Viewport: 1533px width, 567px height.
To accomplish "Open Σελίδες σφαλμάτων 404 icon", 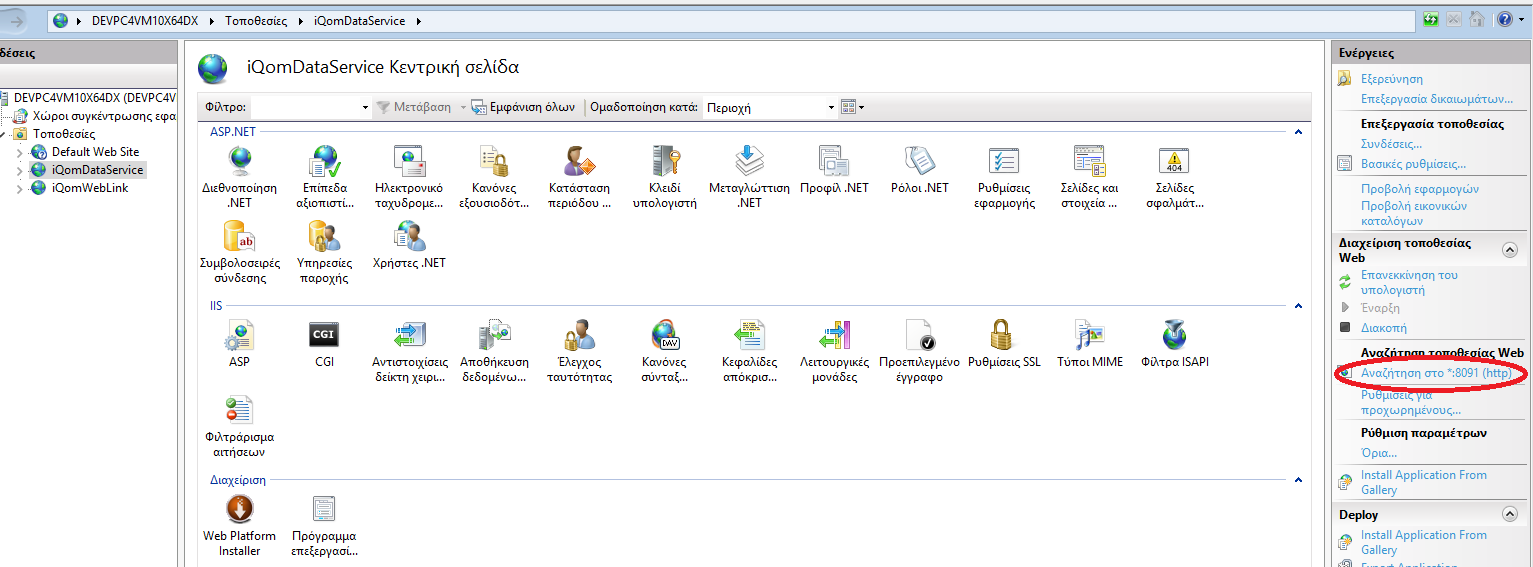I will pyautogui.click(x=1174, y=161).
